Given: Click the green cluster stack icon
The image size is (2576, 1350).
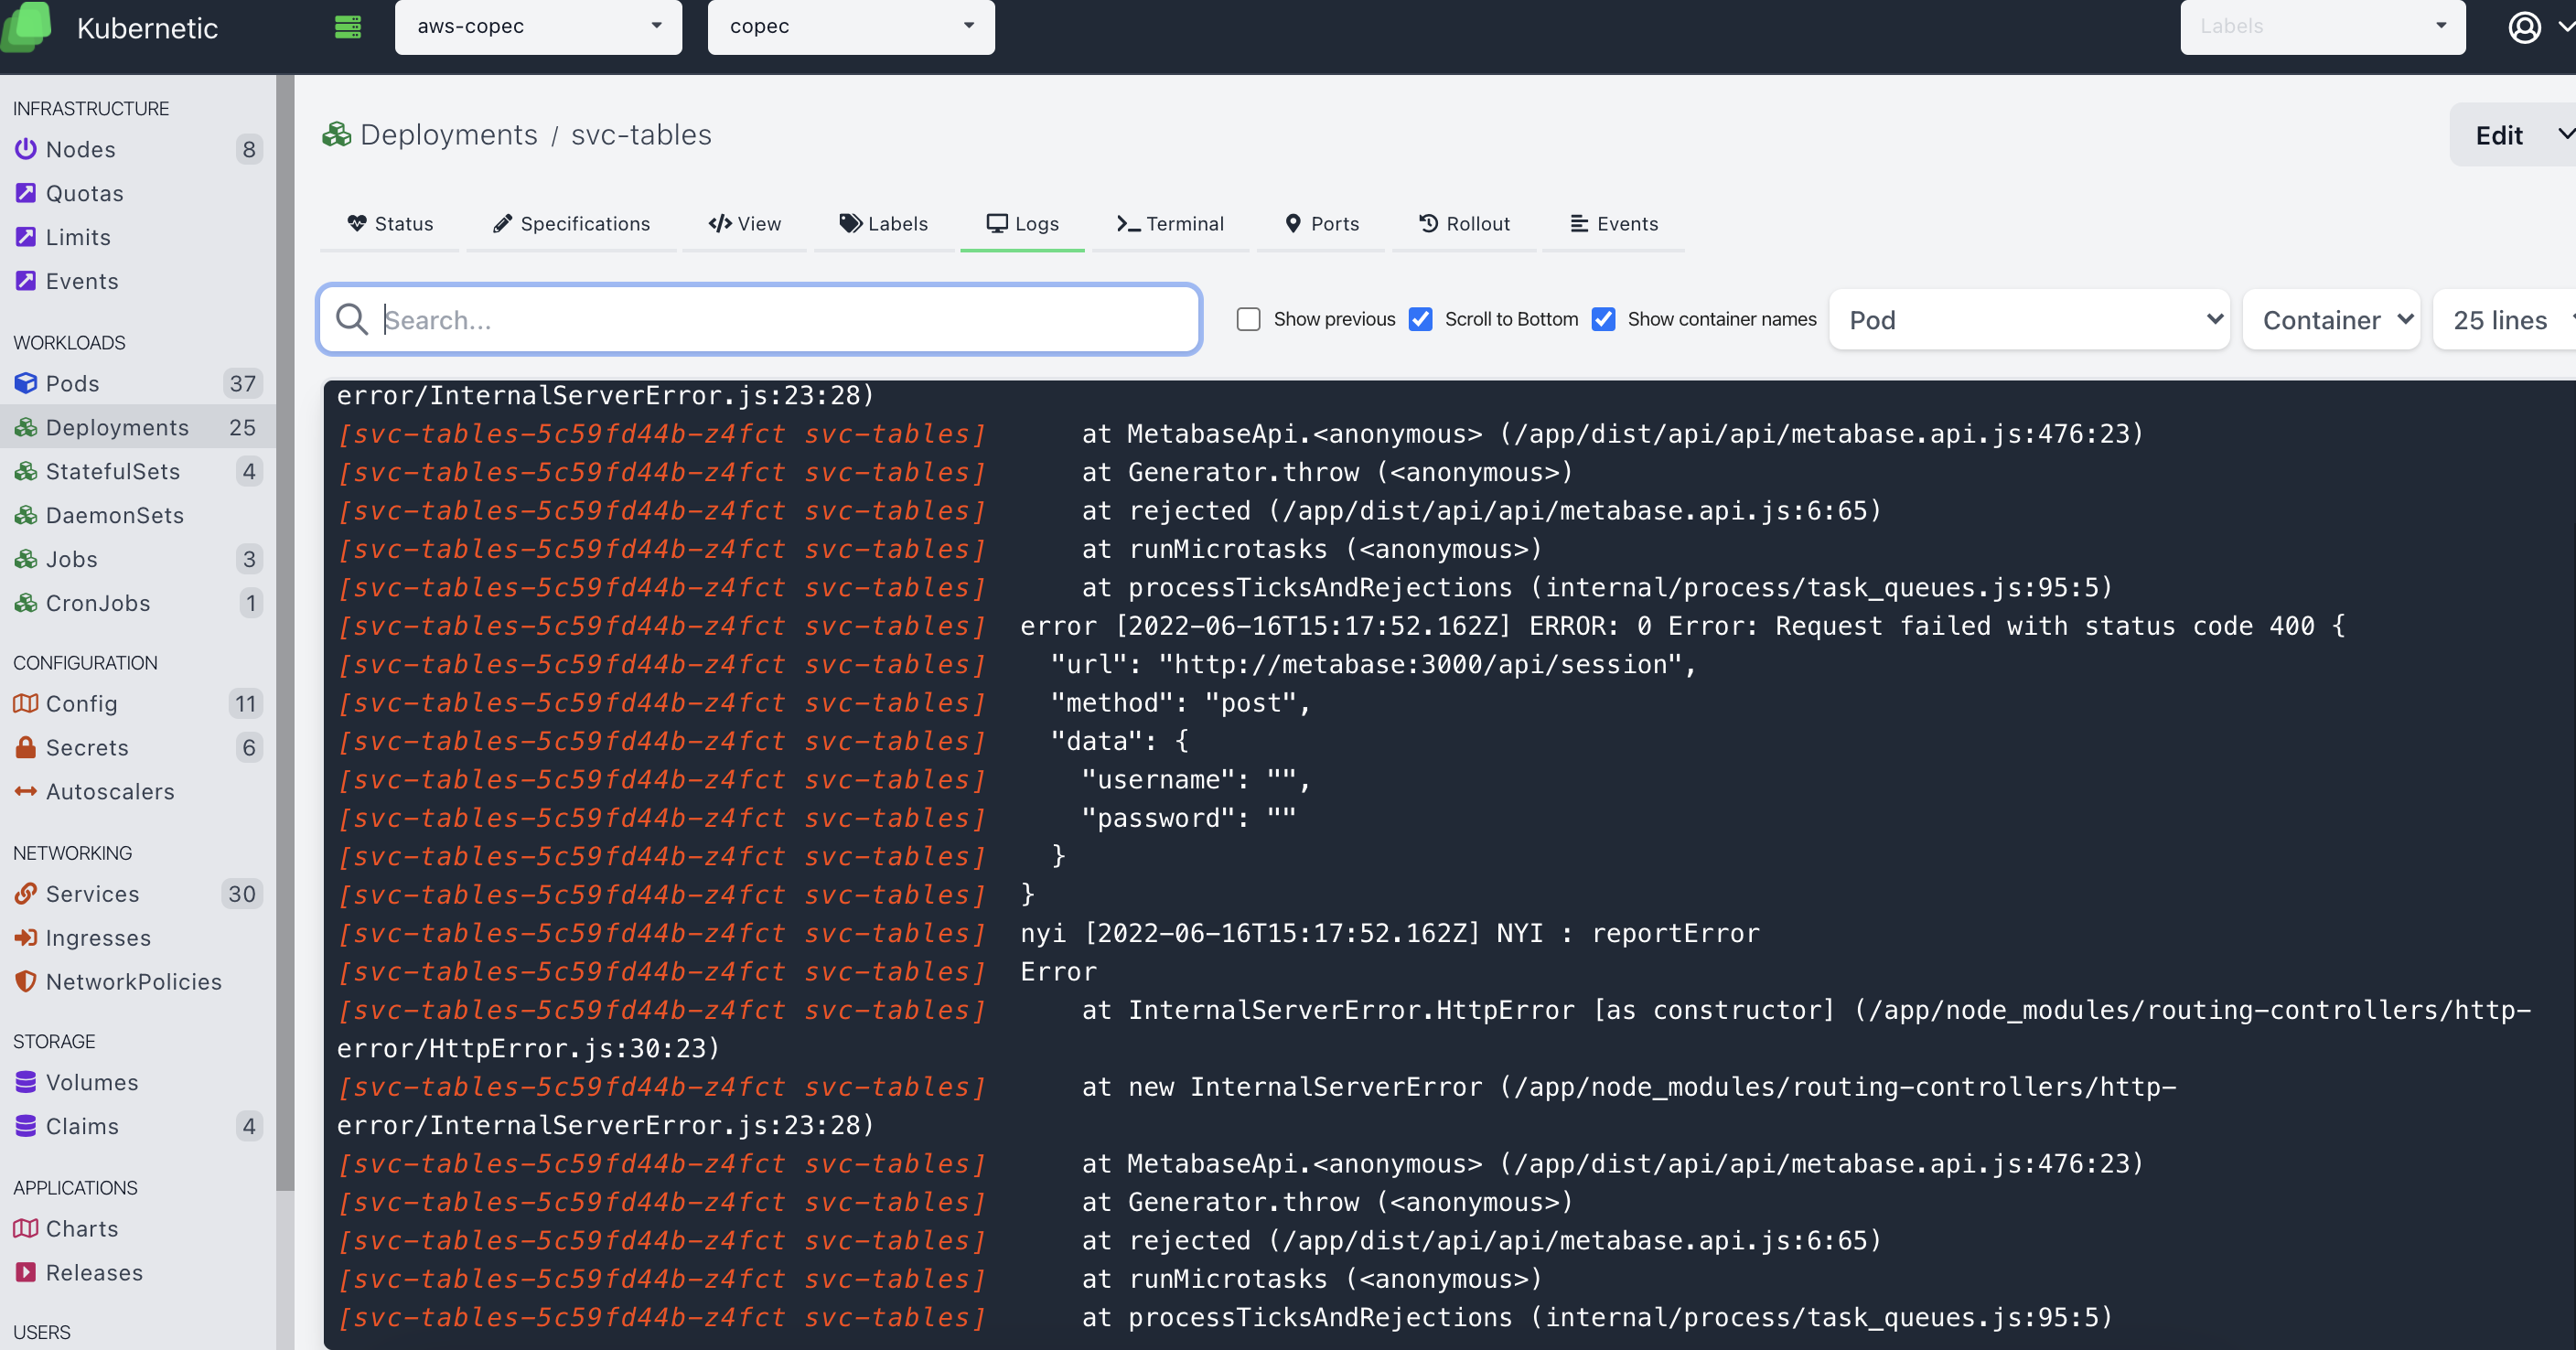Looking at the screenshot, I should (x=348, y=27).
